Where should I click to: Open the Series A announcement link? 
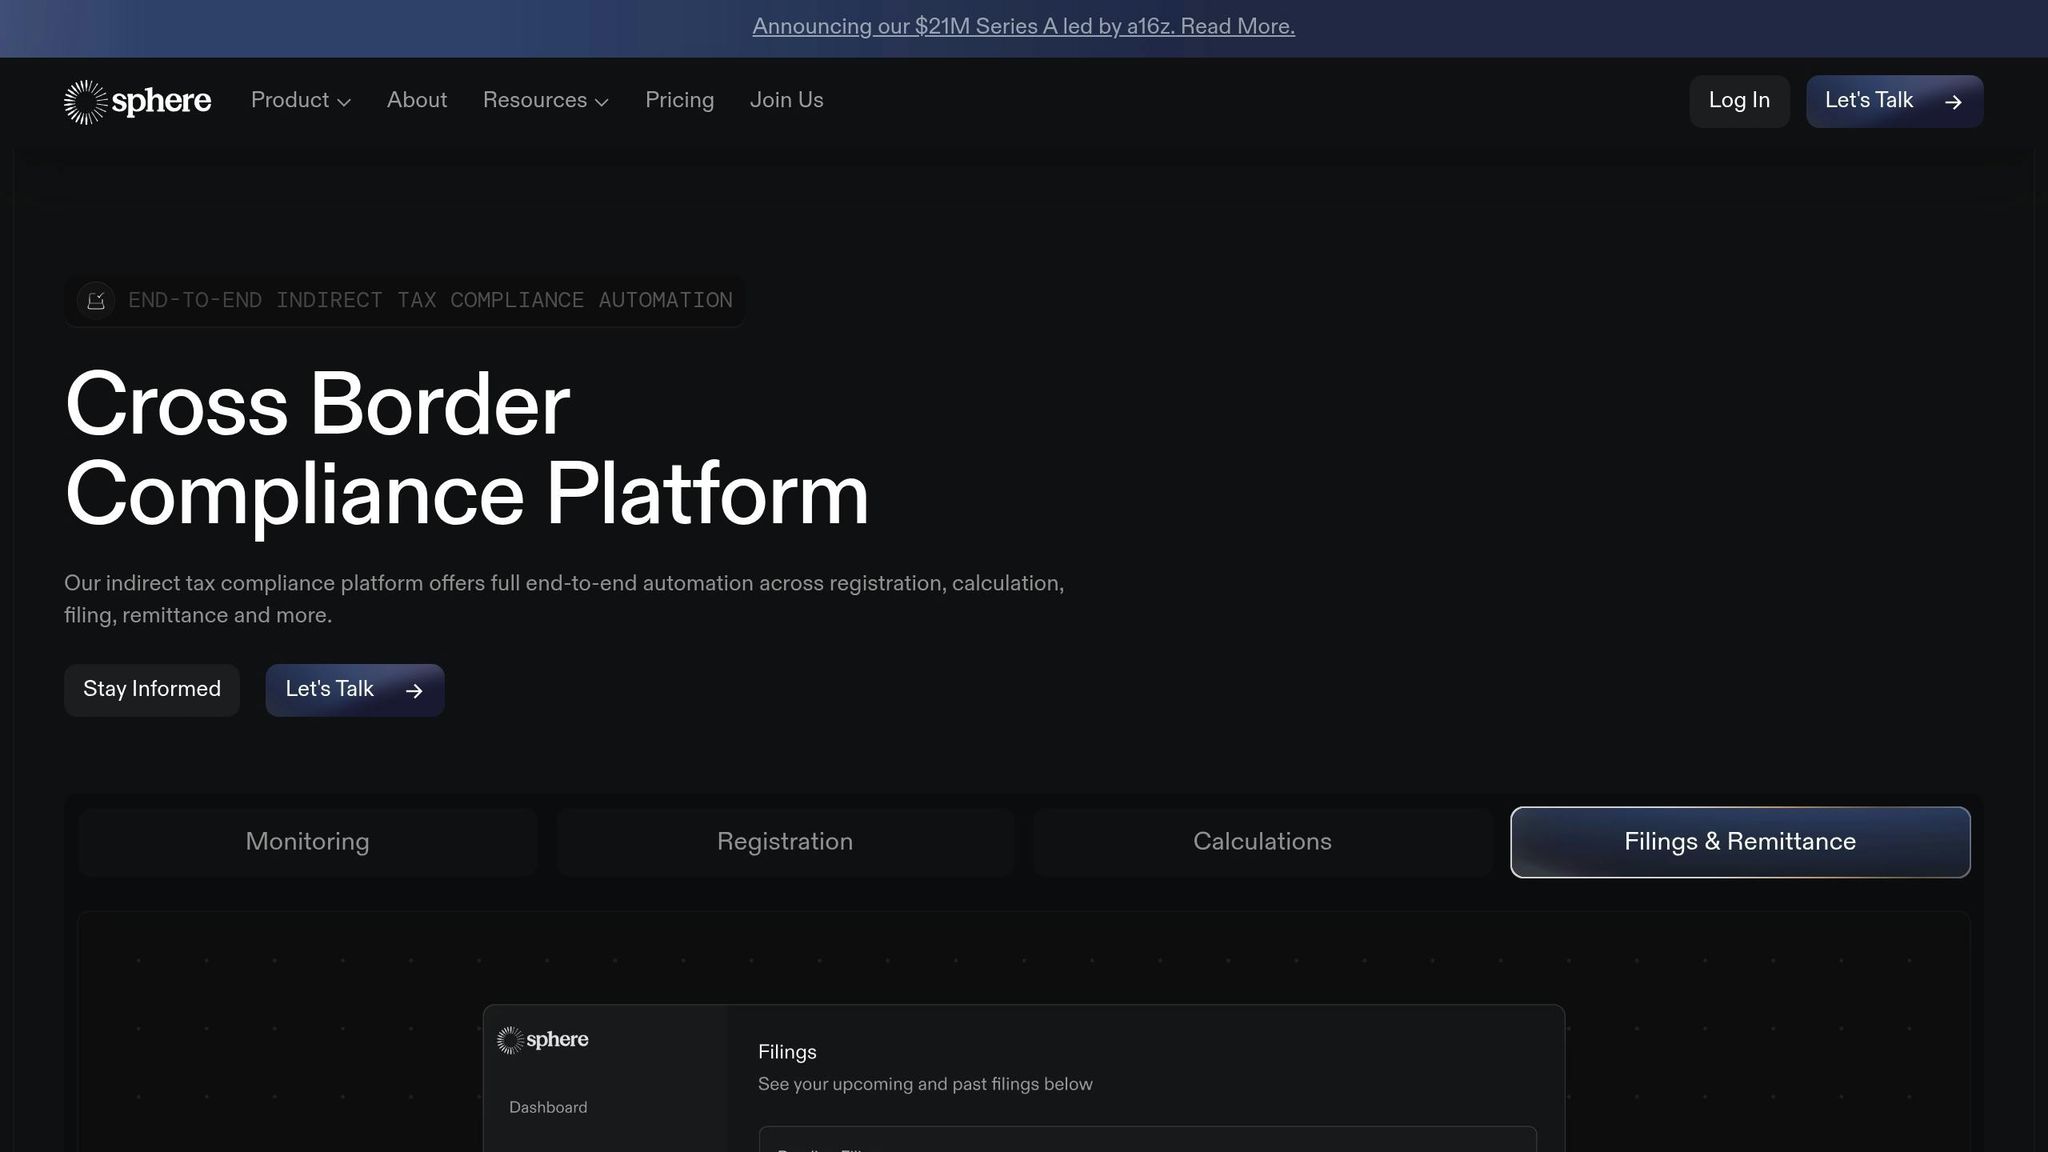[x=1023, y=27]
